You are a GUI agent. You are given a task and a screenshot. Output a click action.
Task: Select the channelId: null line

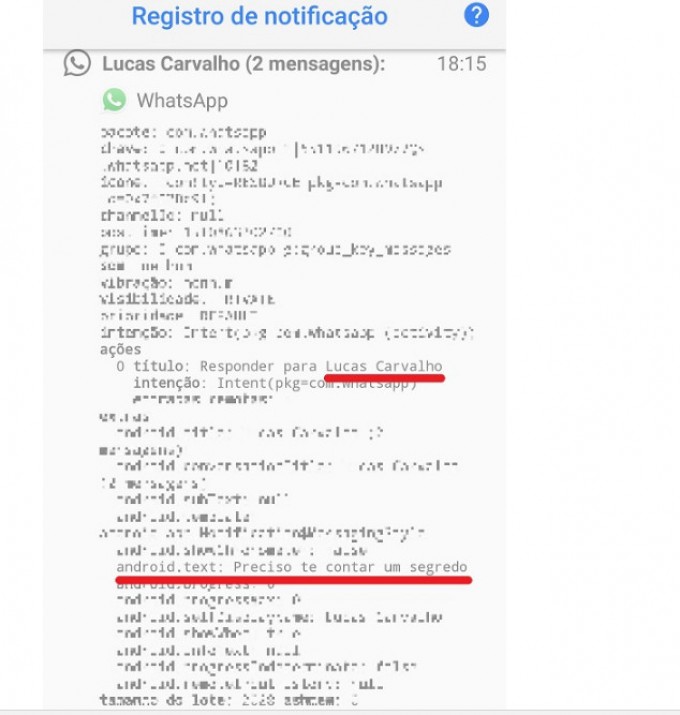point(162,215)
